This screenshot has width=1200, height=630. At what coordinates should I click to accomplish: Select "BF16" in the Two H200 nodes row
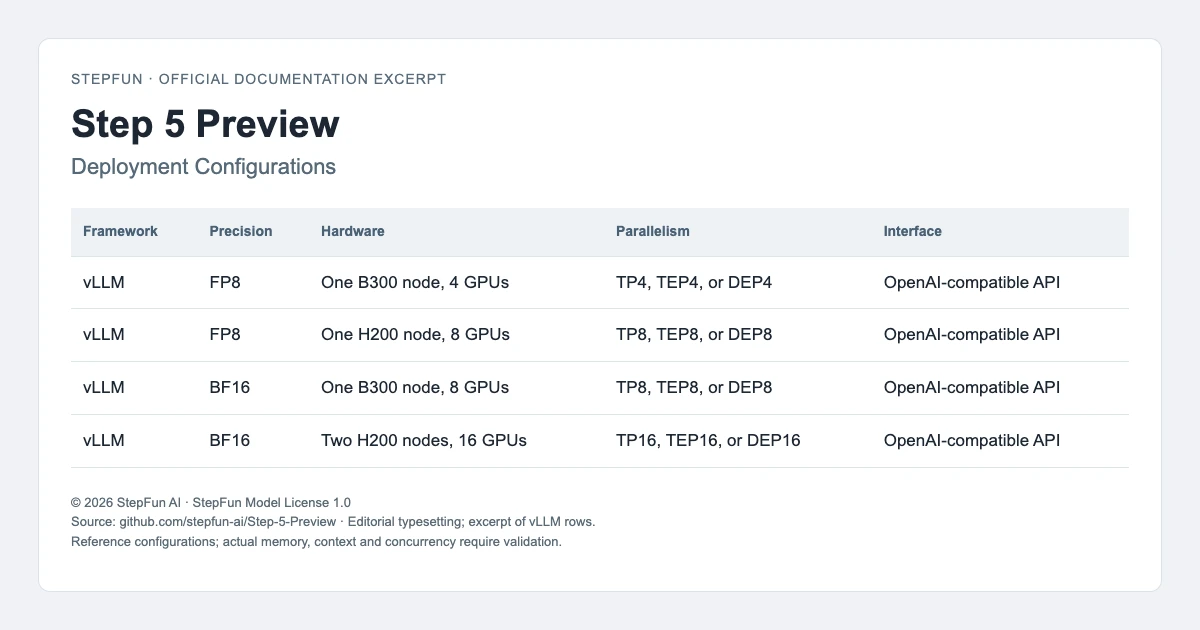tap(230, 440)
